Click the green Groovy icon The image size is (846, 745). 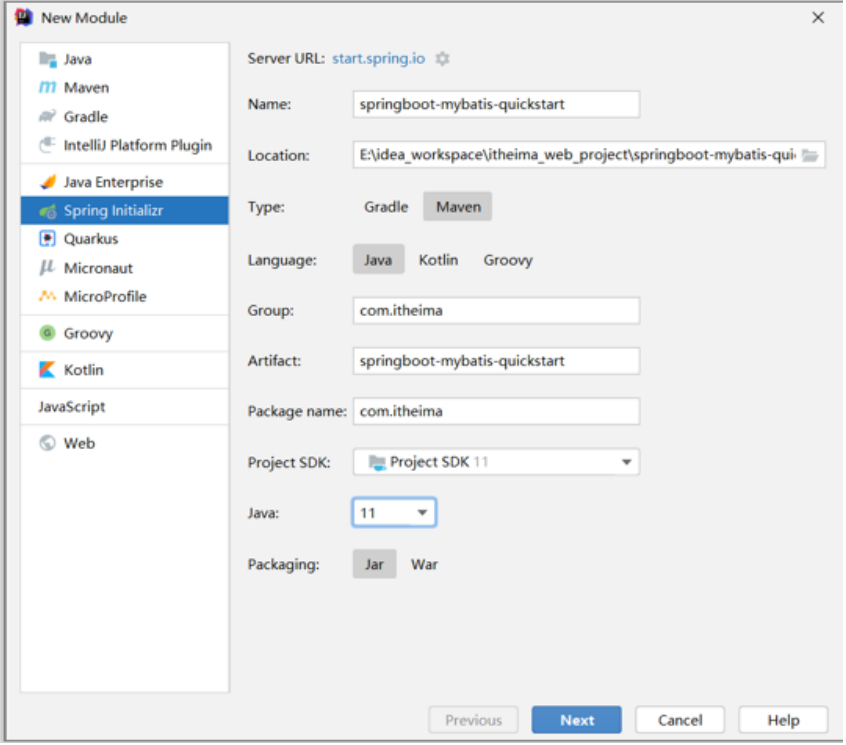point(47,333)
